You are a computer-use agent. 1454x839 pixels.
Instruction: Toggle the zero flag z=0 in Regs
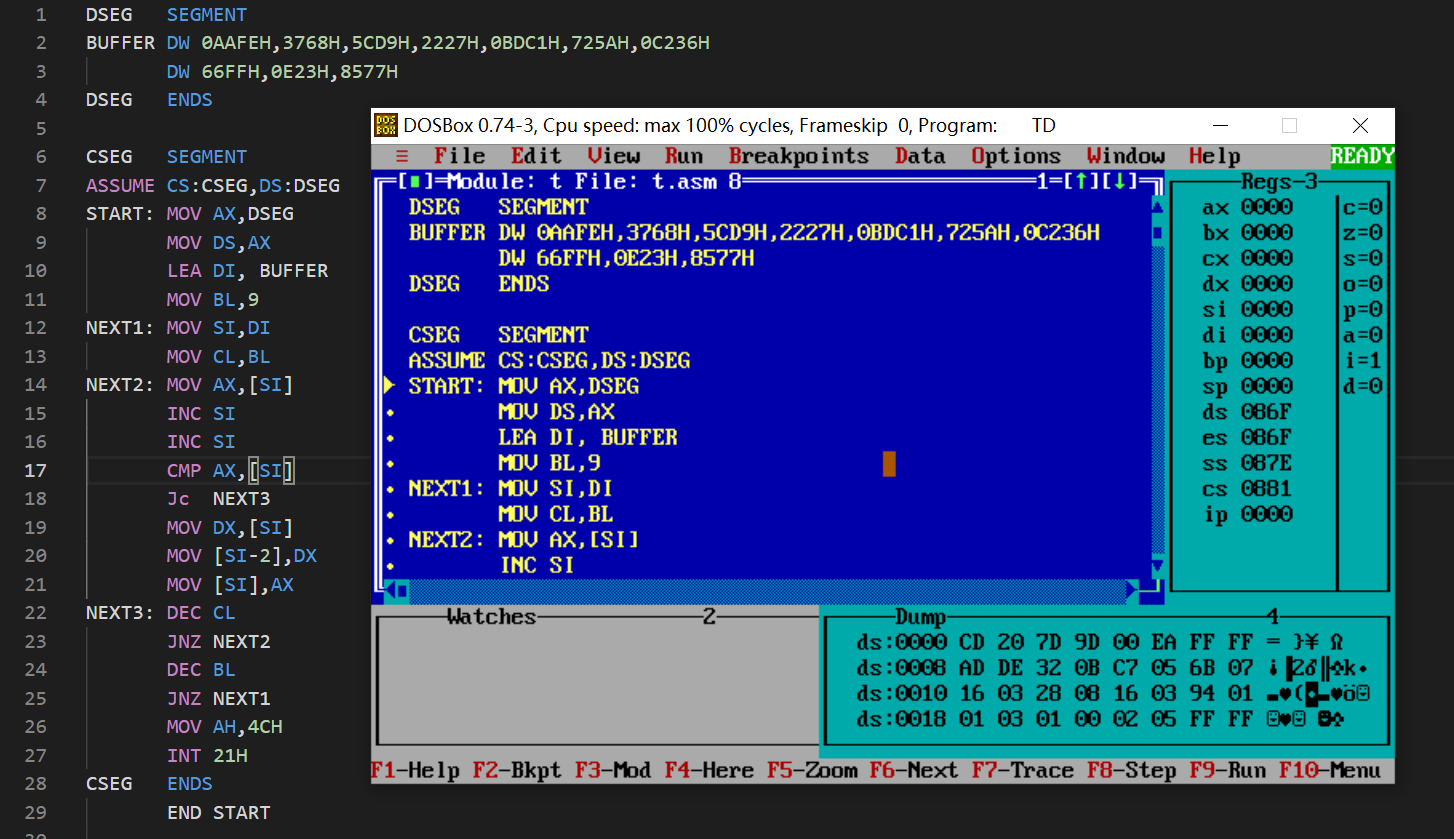(x=1363, y=233)
